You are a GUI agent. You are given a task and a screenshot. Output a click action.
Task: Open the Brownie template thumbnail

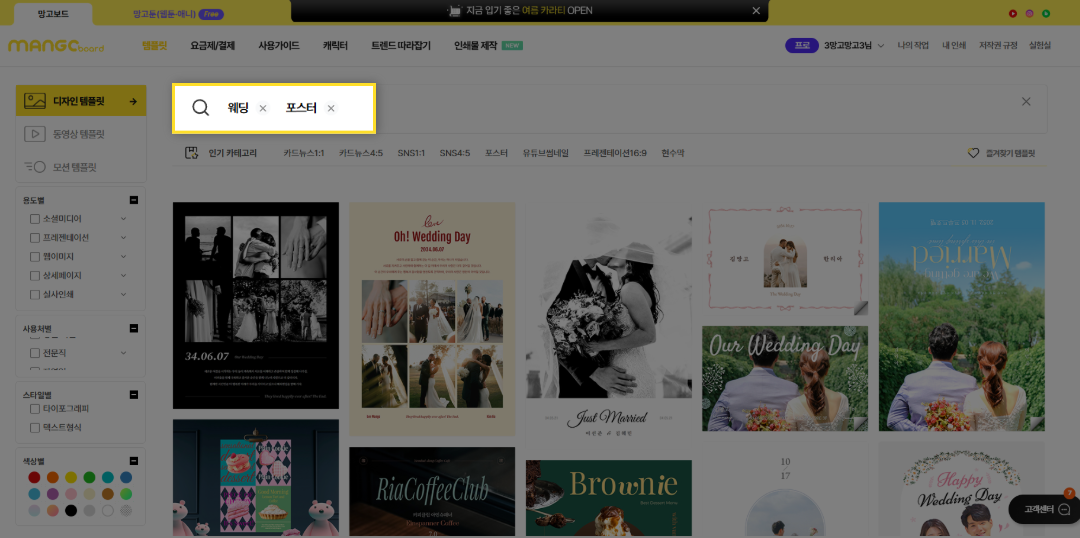[x=609, y=498]
